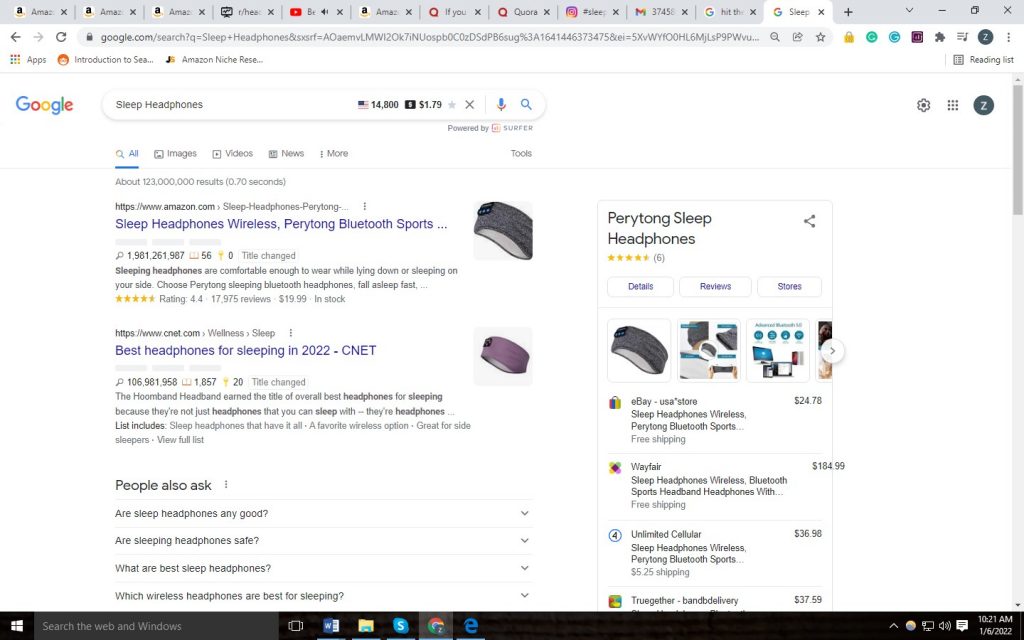Open a new browser tab

click(x=848, y=12)
